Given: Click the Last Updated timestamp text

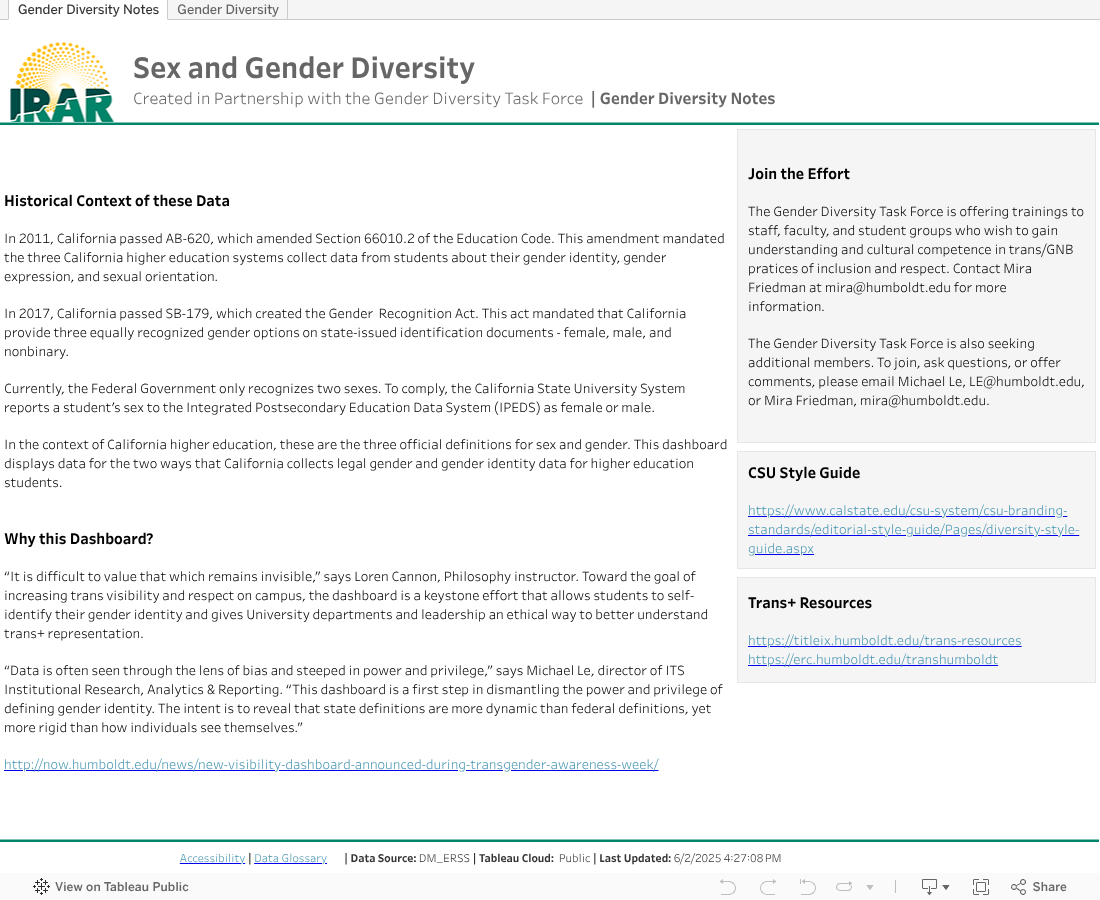Looking at the screenshot, I should click(x=690, y=858).
